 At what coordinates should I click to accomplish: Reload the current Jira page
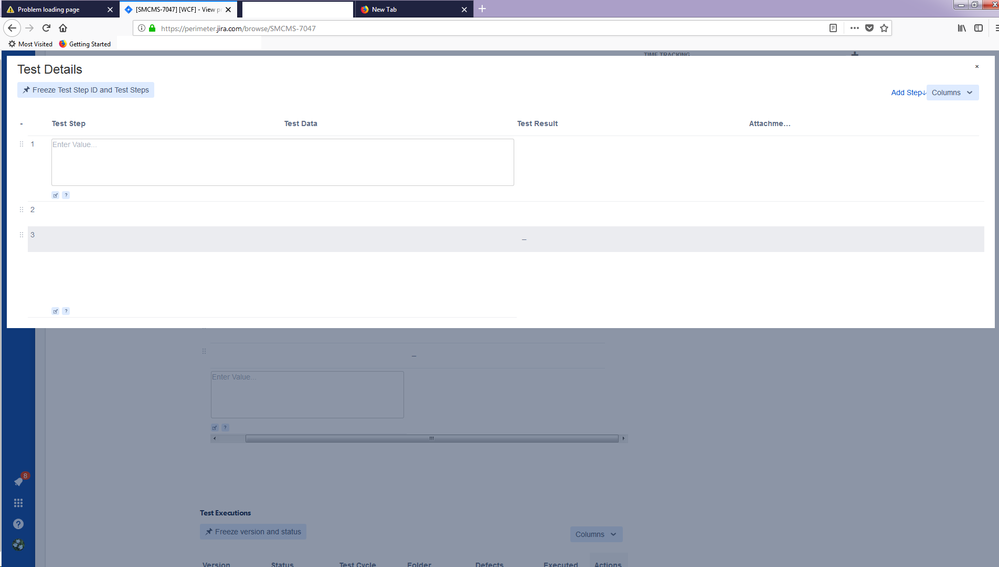46,28
